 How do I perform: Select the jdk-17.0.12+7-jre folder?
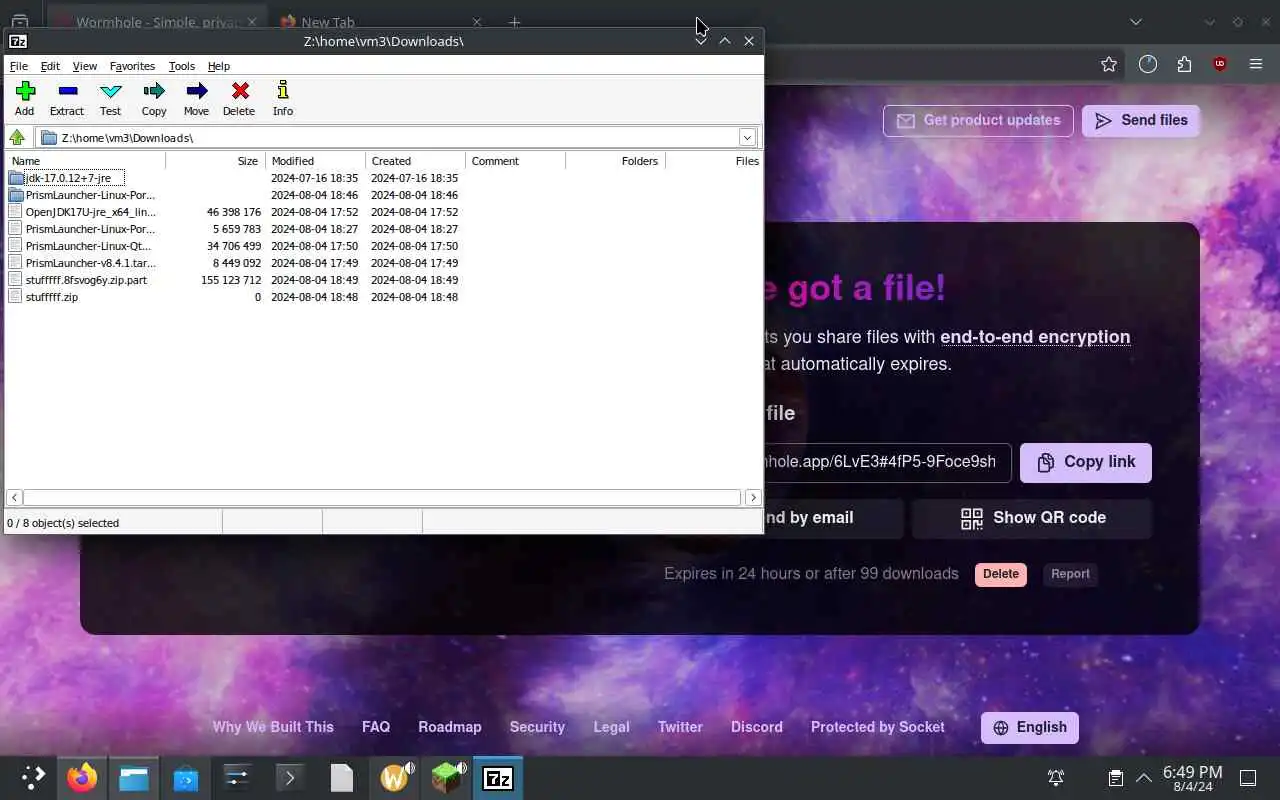(68, 178)
